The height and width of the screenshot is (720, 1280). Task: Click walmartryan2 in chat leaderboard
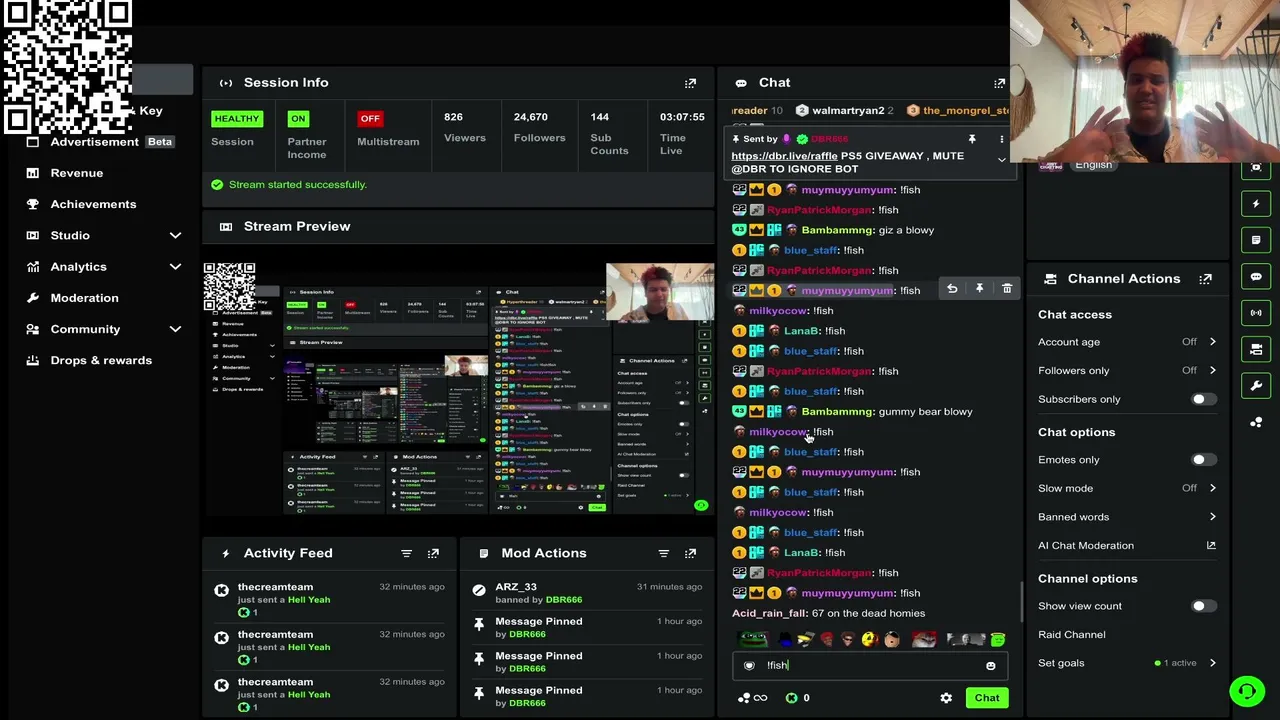pyautogui.click(x=848, y=111)
